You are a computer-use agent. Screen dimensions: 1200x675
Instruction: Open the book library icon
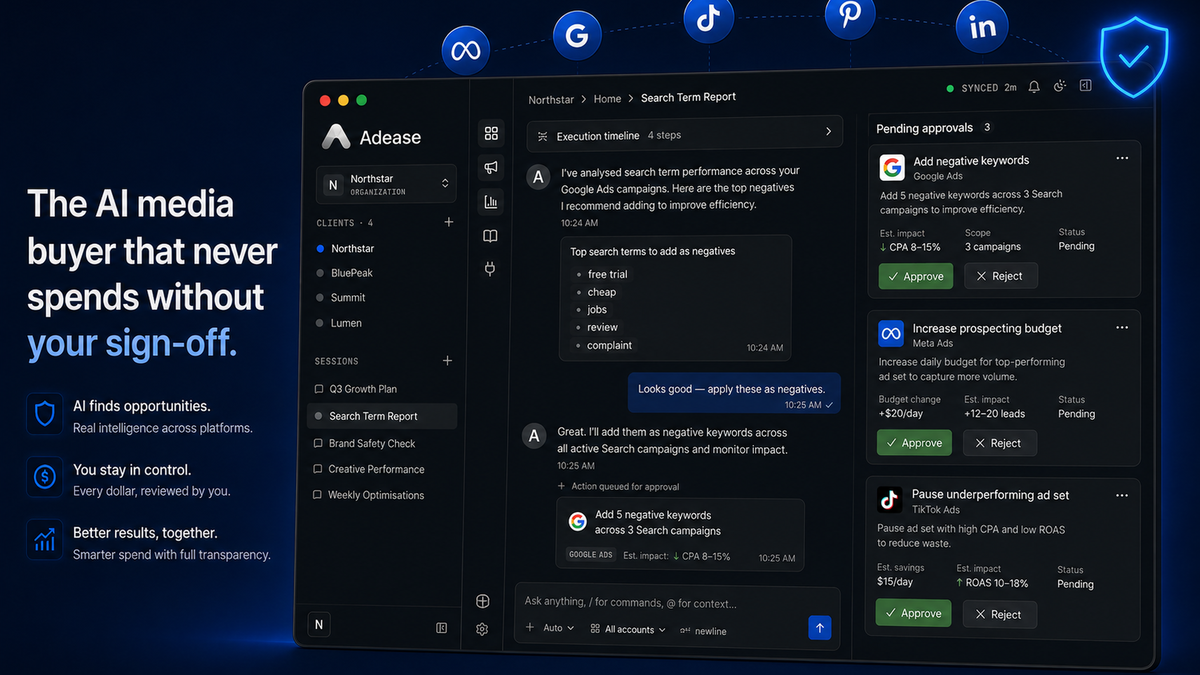coord(490,237)
